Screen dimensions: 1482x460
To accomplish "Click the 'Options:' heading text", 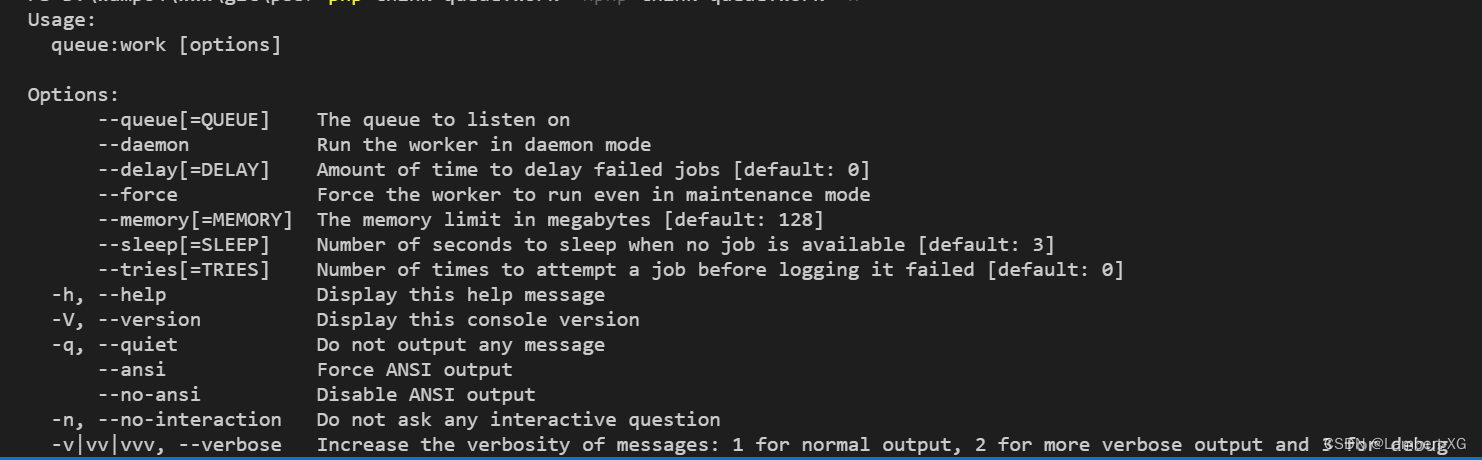I will (73, 95).
